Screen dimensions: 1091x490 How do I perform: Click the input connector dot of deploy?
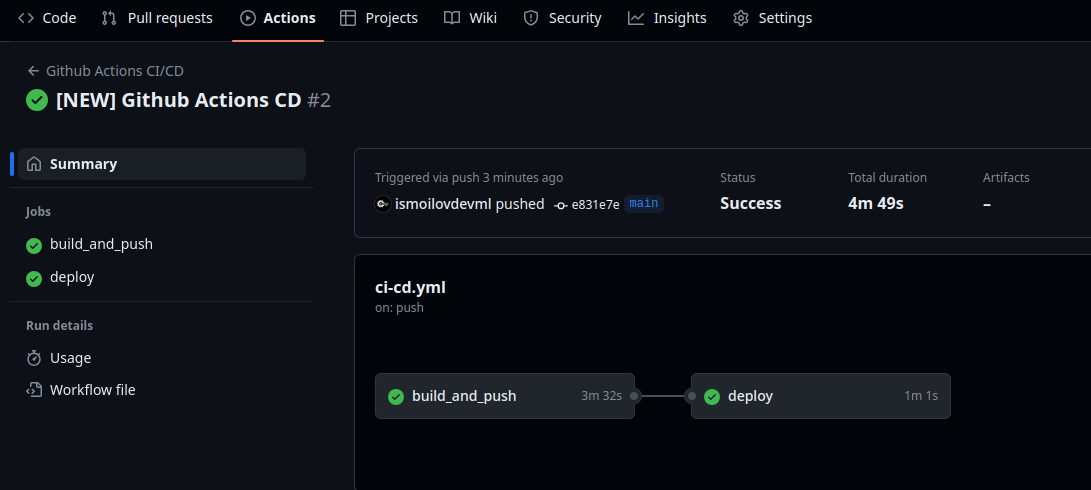(x=692, y=396)
